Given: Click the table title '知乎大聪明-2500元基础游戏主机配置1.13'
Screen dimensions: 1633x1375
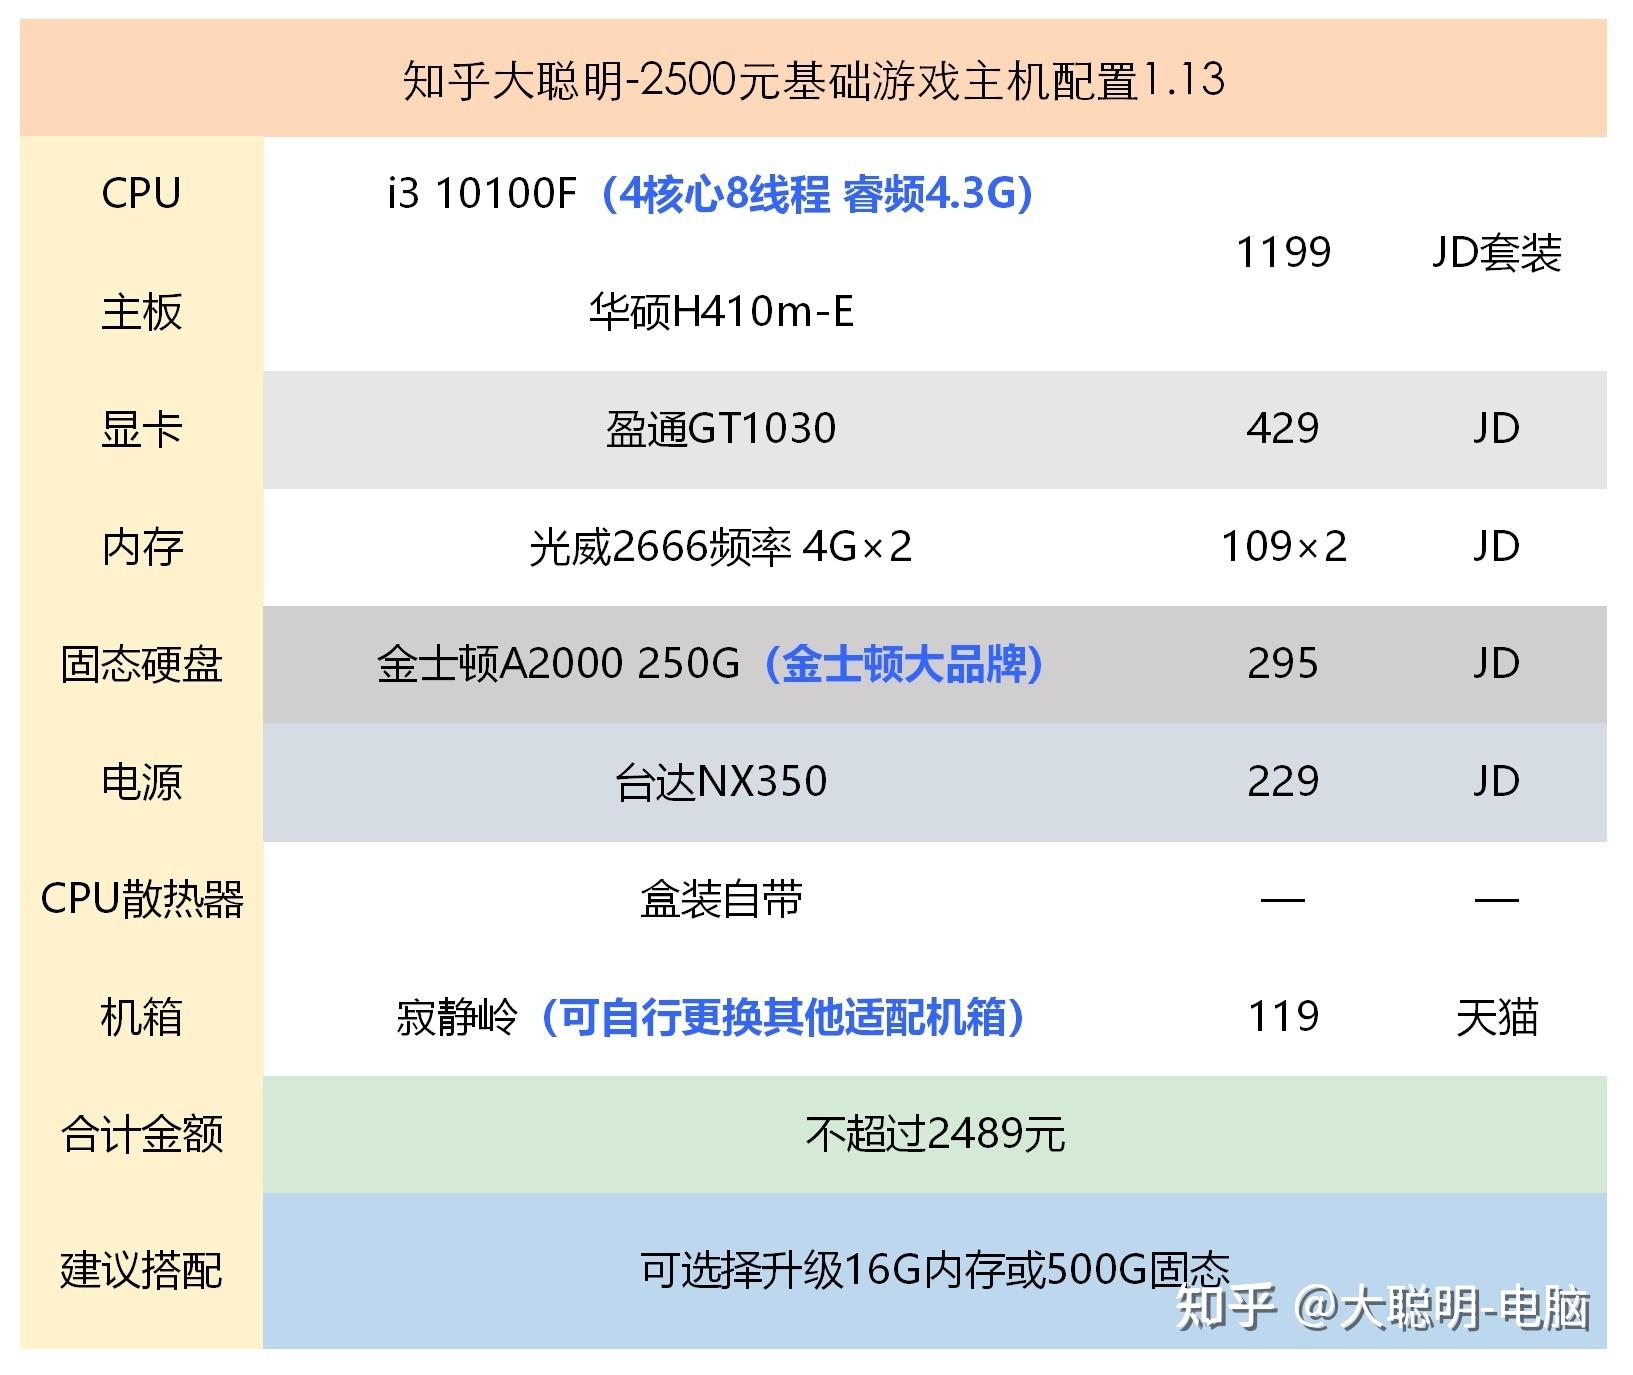Looking at the screenshot, I should (x=814, y=80).
